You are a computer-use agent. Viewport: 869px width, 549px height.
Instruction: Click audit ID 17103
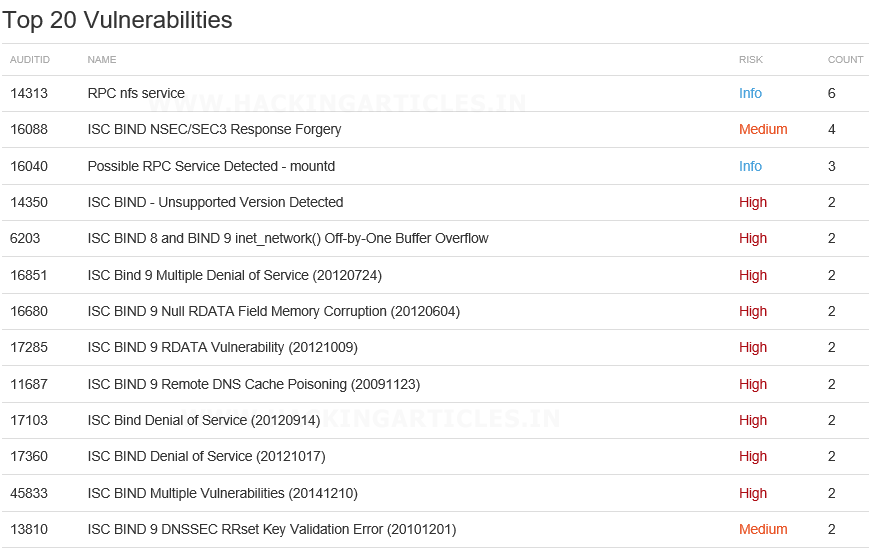tap(29, 420)
